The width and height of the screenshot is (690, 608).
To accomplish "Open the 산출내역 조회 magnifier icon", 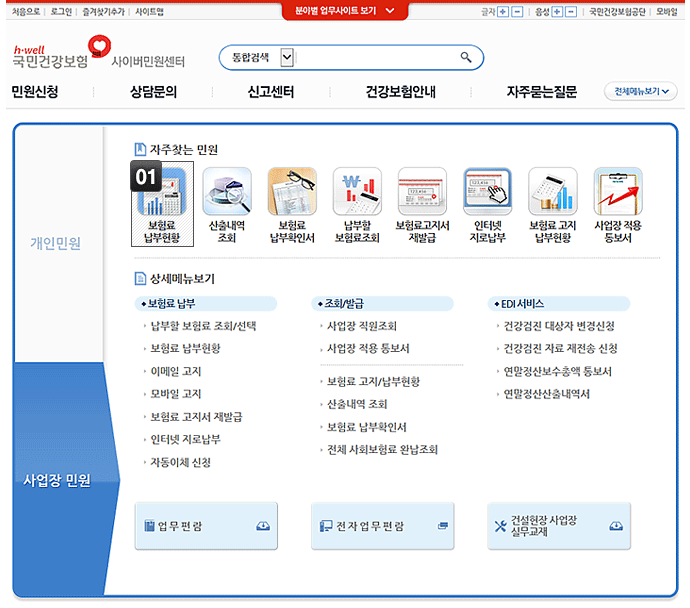I will point(227,191).
